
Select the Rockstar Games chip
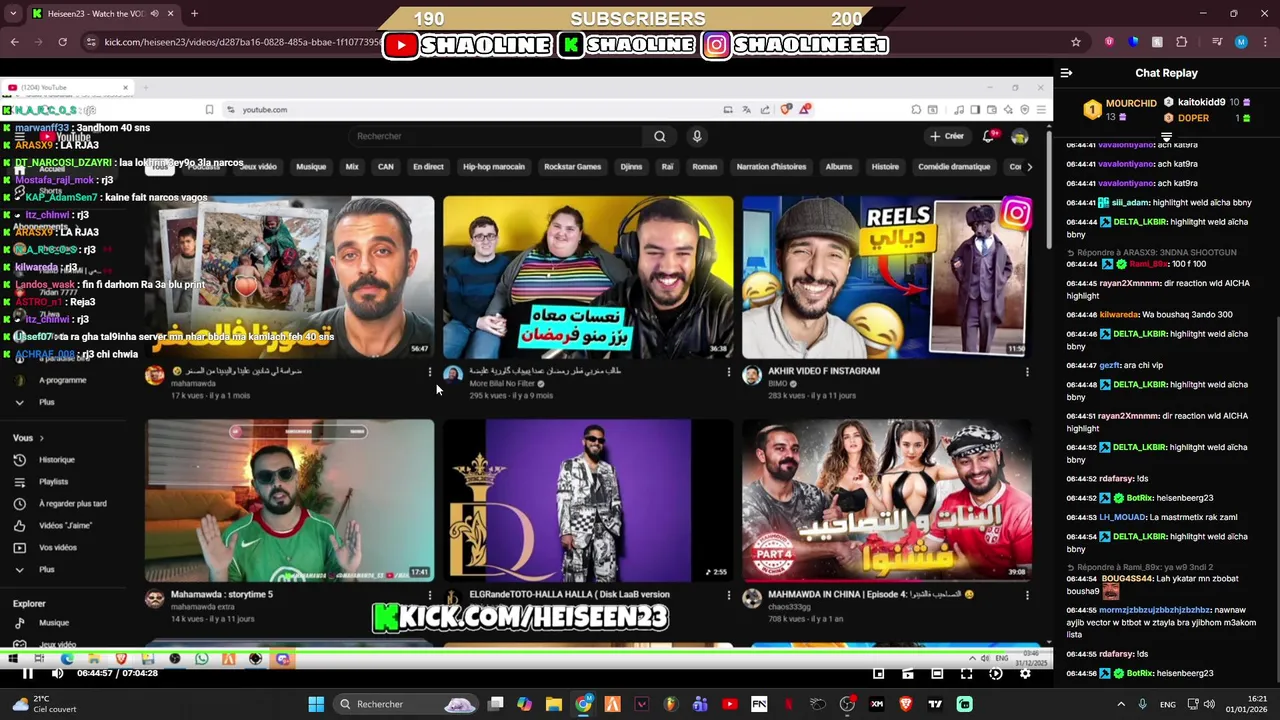tap(572, 167)
